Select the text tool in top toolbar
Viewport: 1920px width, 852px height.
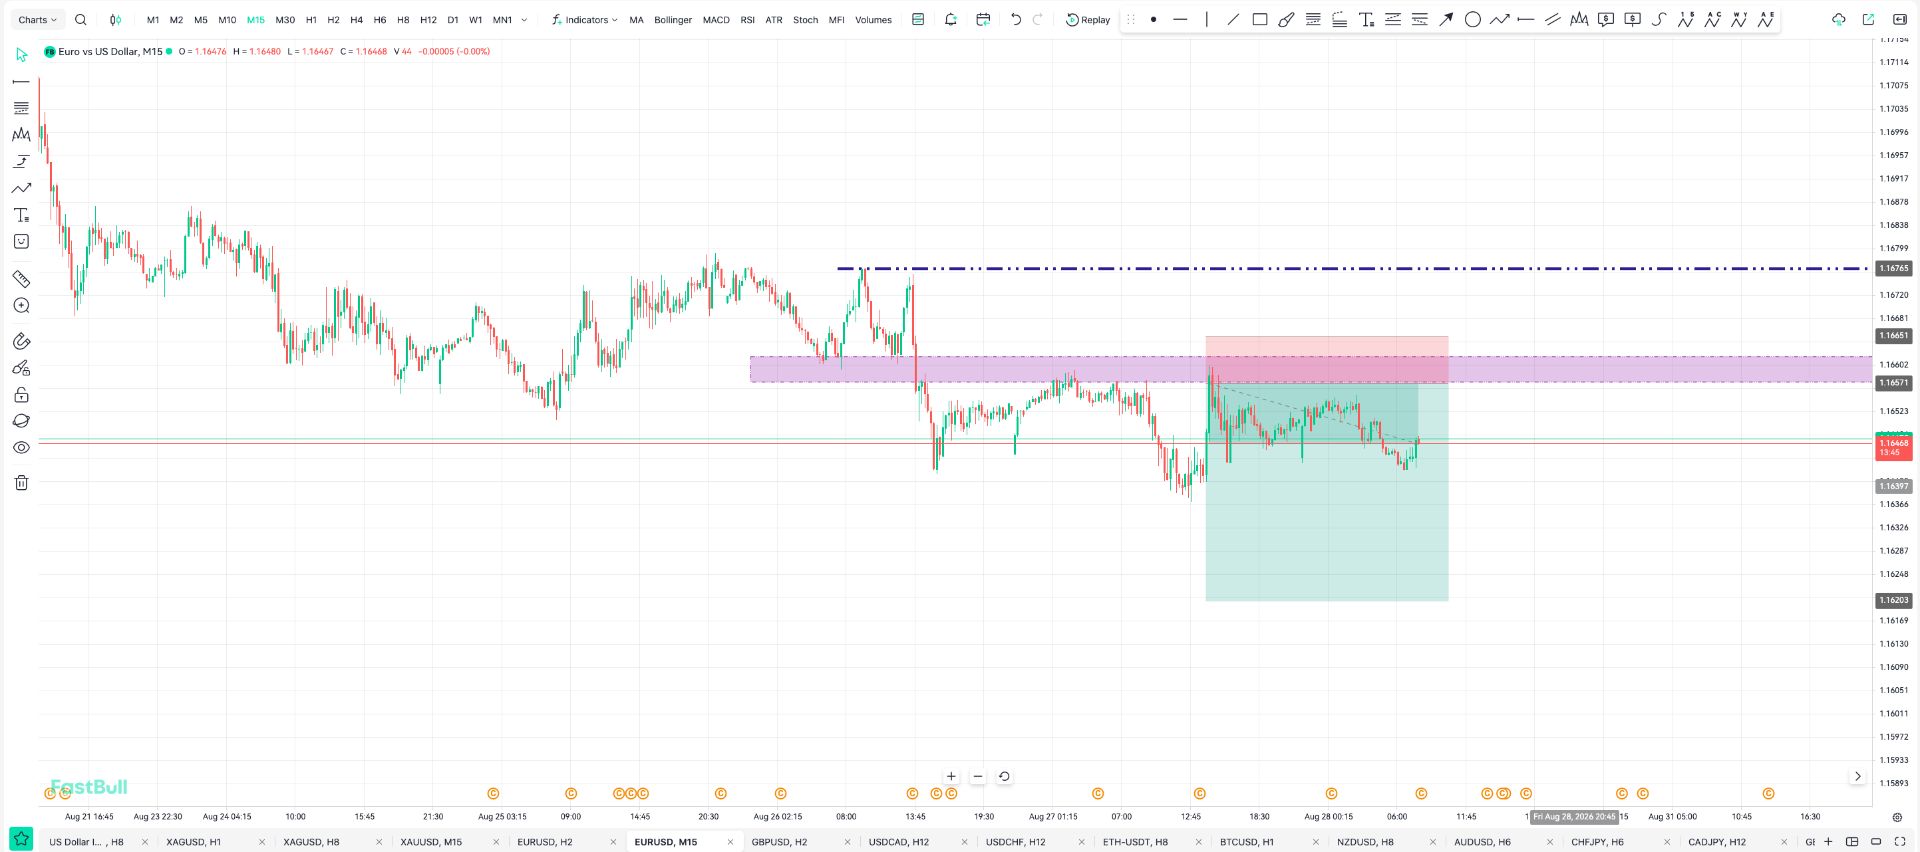pos(1366,20)
